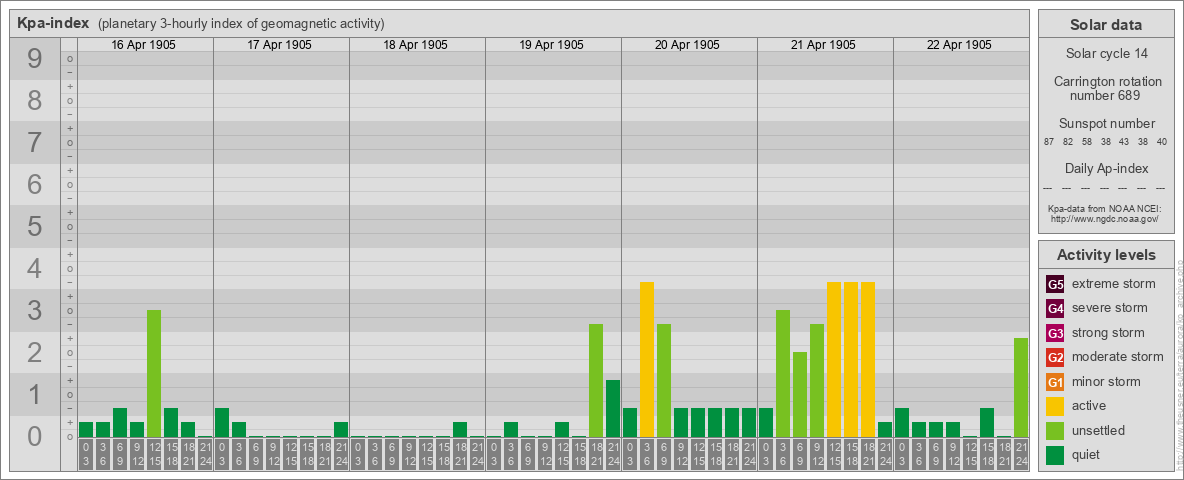1184x480 pixels.
Task: Click the 20 Apr 6-9h unsettled bar
Action: click(664, 380)
